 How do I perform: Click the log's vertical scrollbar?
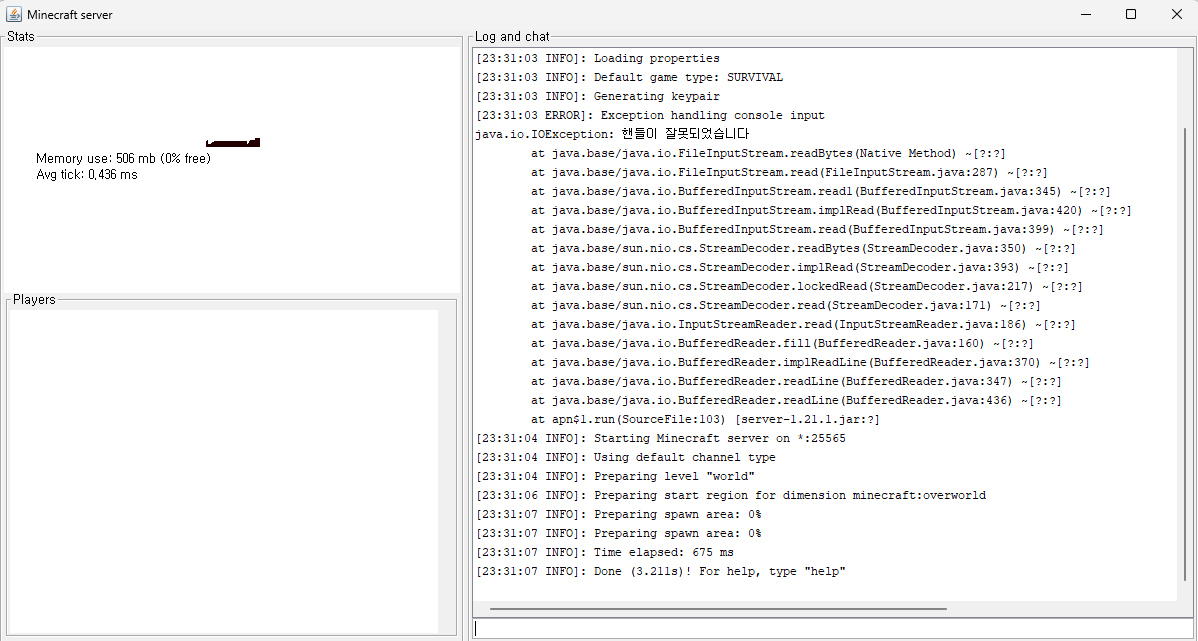click(1186, 353)
